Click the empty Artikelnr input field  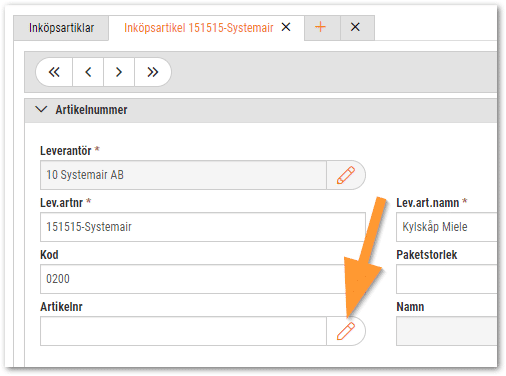pyautogui.click(x=183, y=331)
